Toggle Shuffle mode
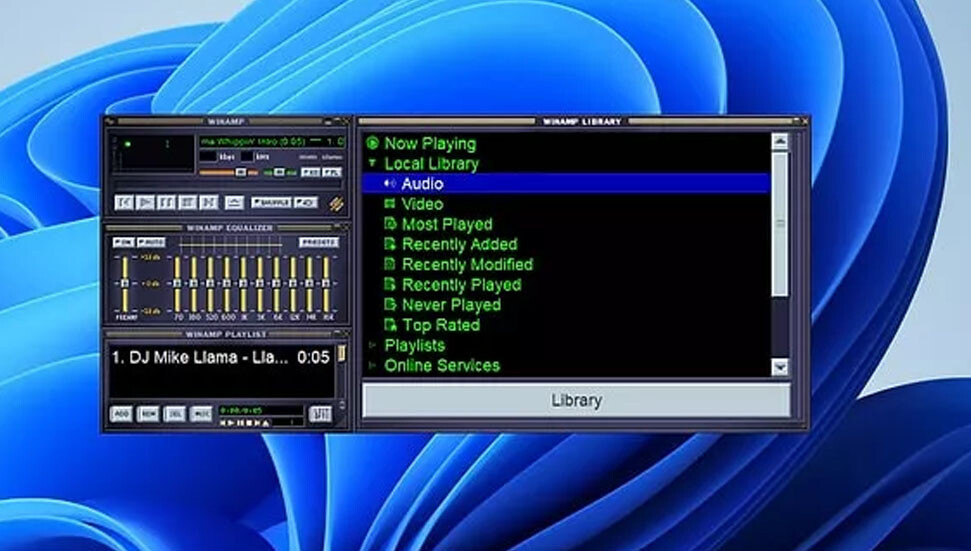This screenshot has width=971, height=551. [x=270, y=202]
